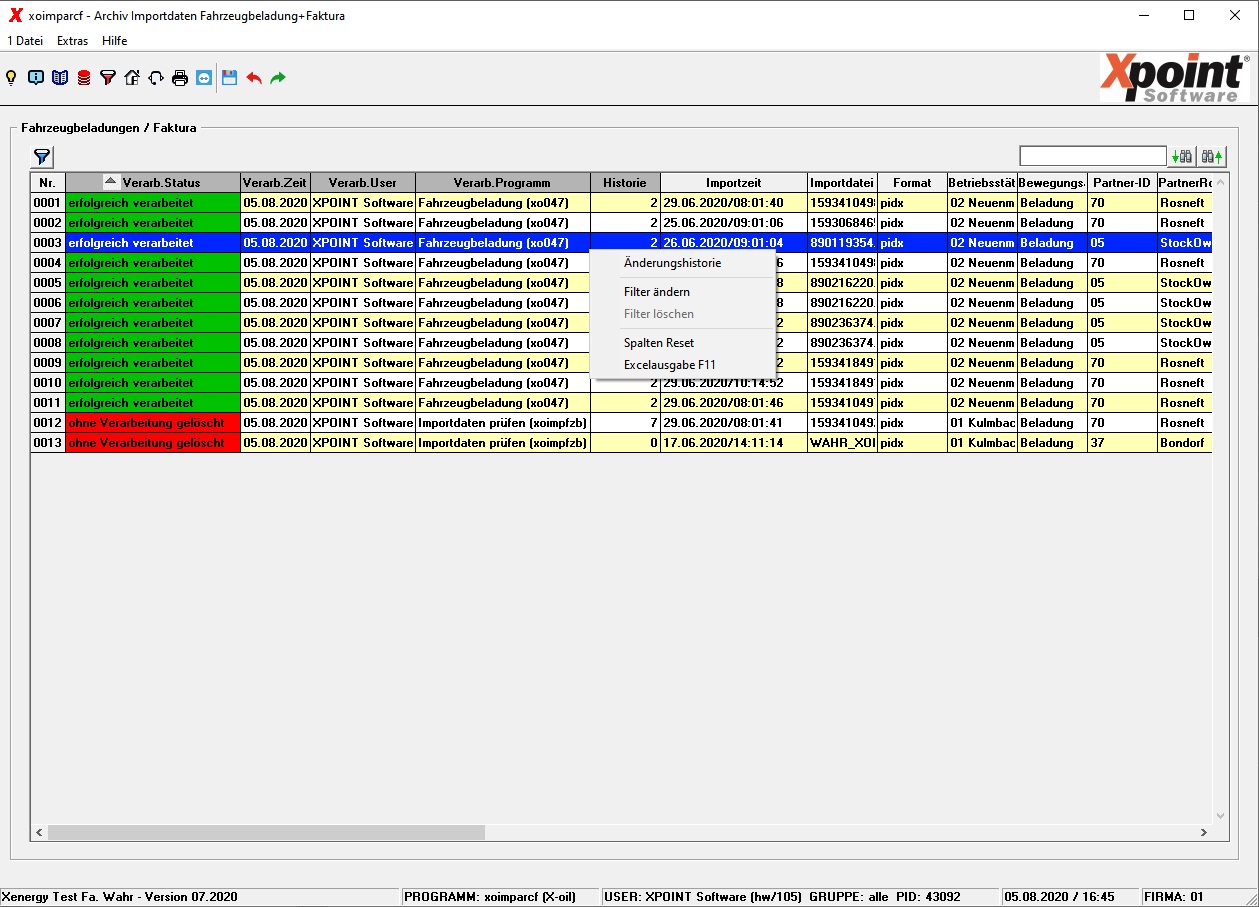Click import time '25.06.2020/09:01:06' in row 0002

click(x=734, y=223)
